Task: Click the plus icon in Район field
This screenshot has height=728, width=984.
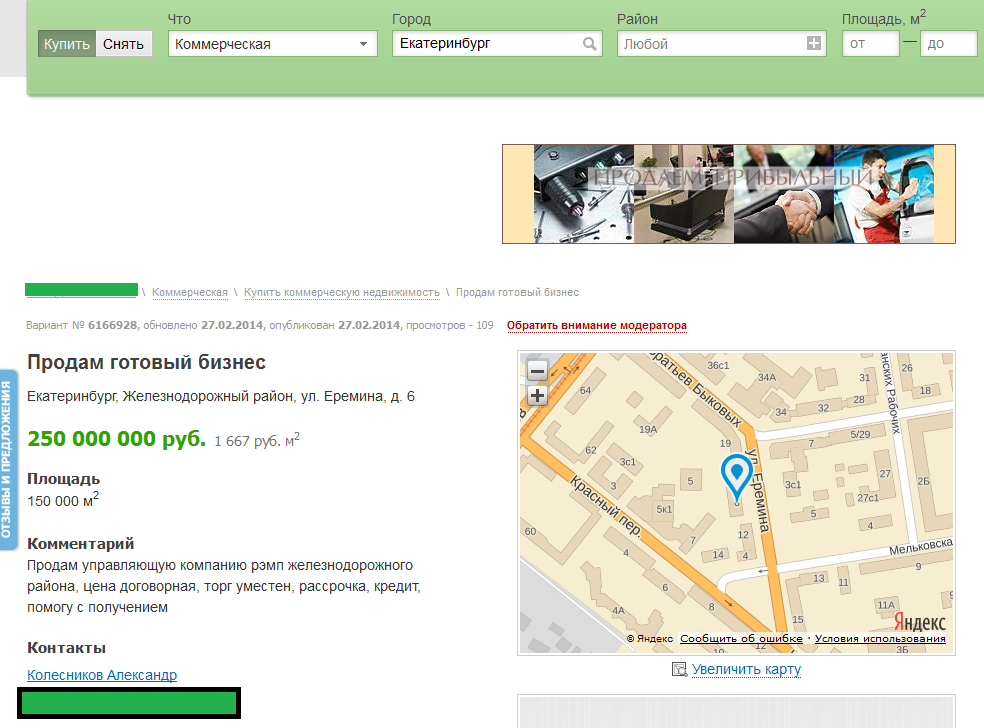Action: 814,44
